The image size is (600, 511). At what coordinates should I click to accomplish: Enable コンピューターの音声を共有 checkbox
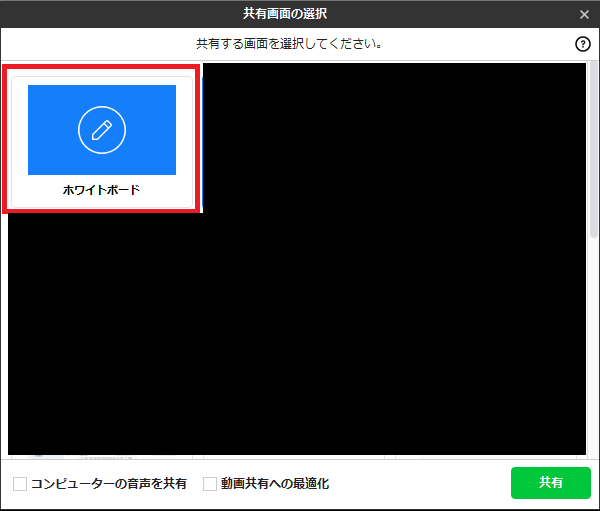click(x=20, y=484)
